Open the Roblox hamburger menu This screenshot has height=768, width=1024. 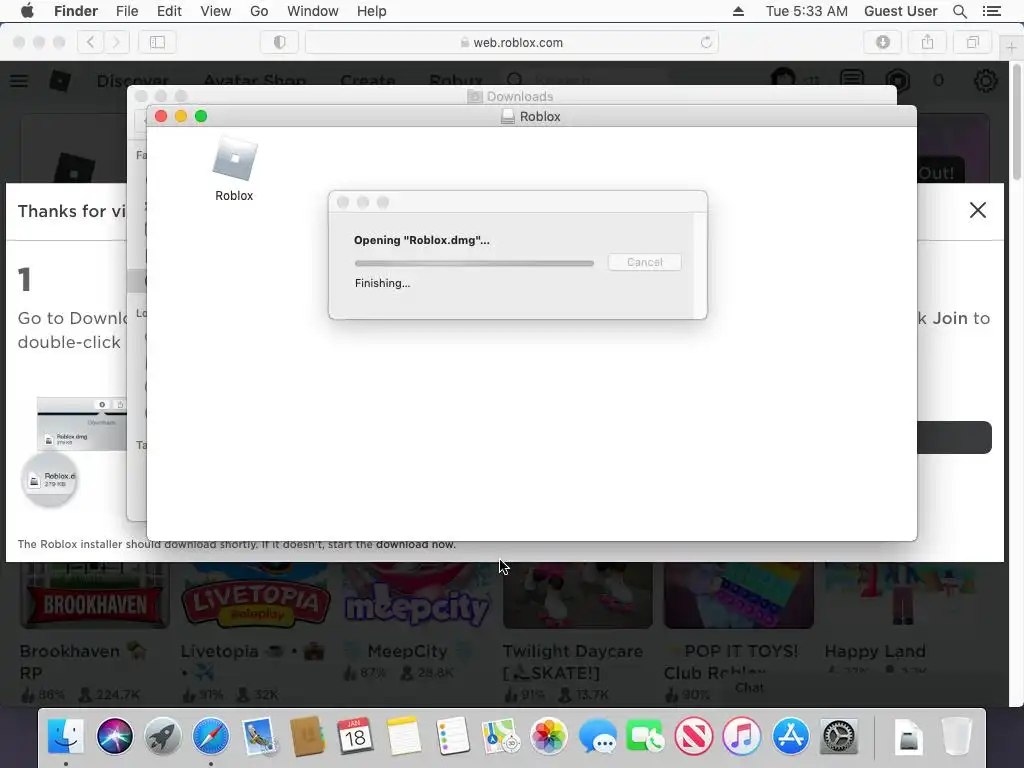[x=19, y=81]
